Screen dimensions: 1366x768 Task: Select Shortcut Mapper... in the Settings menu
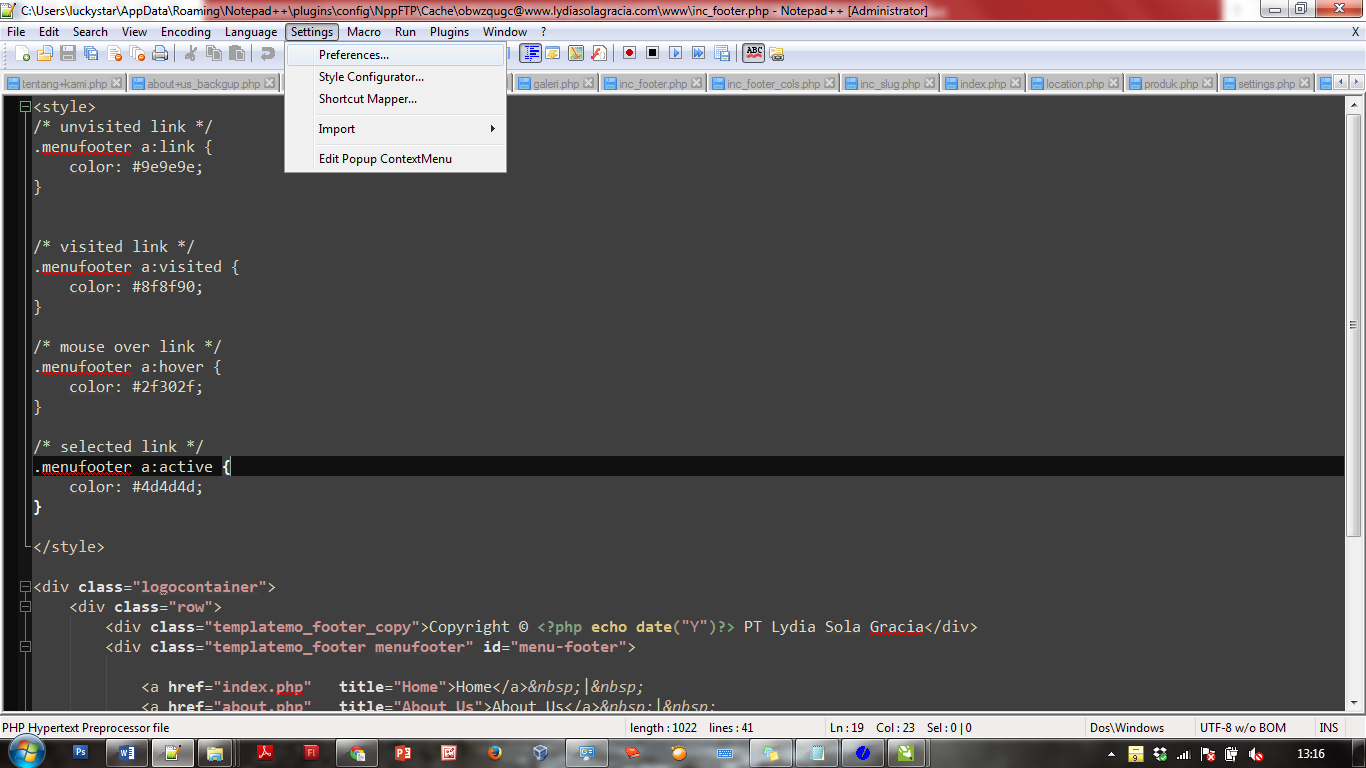pos(396,99)
